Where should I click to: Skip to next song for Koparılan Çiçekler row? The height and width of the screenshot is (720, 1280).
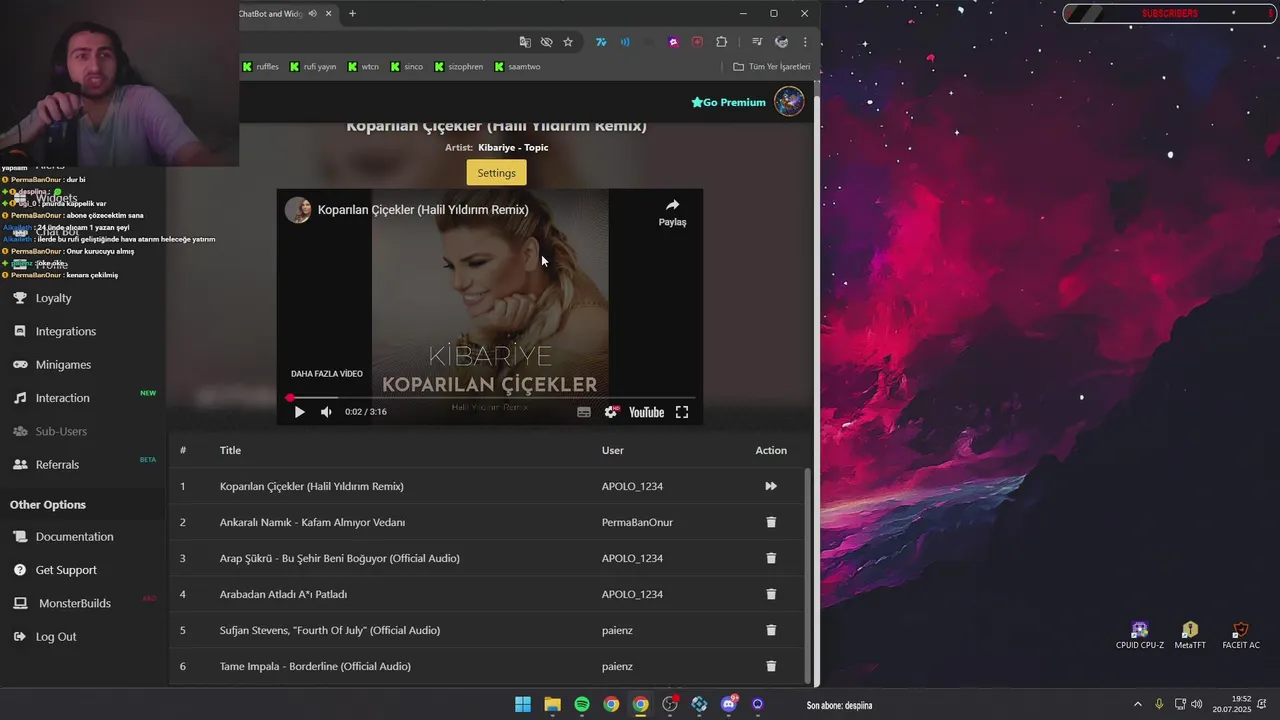coord(771,486)
